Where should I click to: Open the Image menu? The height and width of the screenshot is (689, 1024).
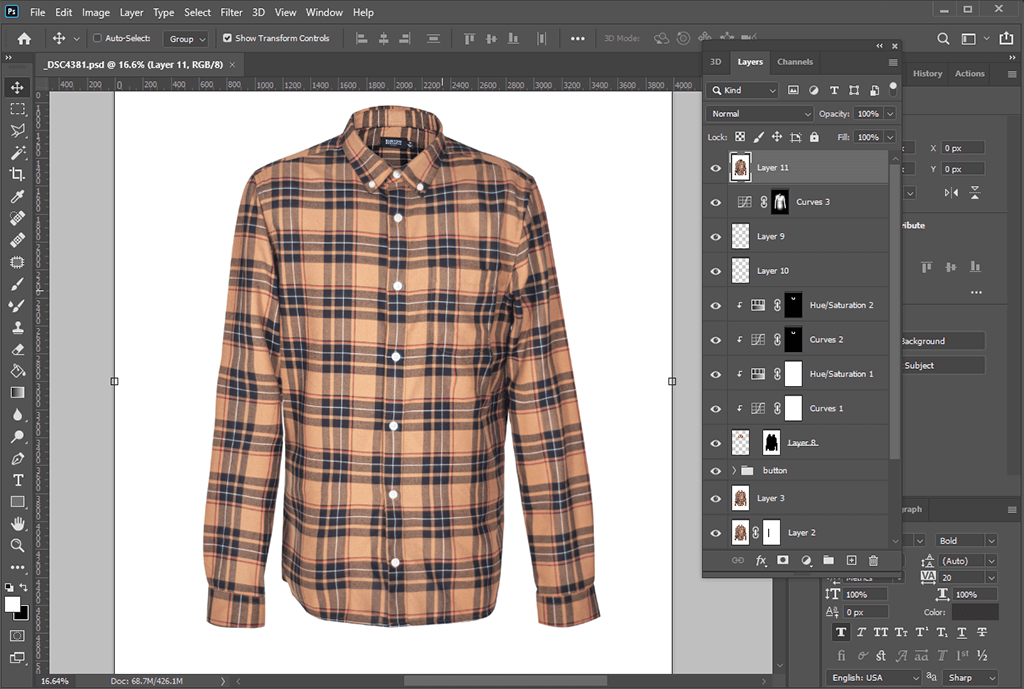point(95,12)
